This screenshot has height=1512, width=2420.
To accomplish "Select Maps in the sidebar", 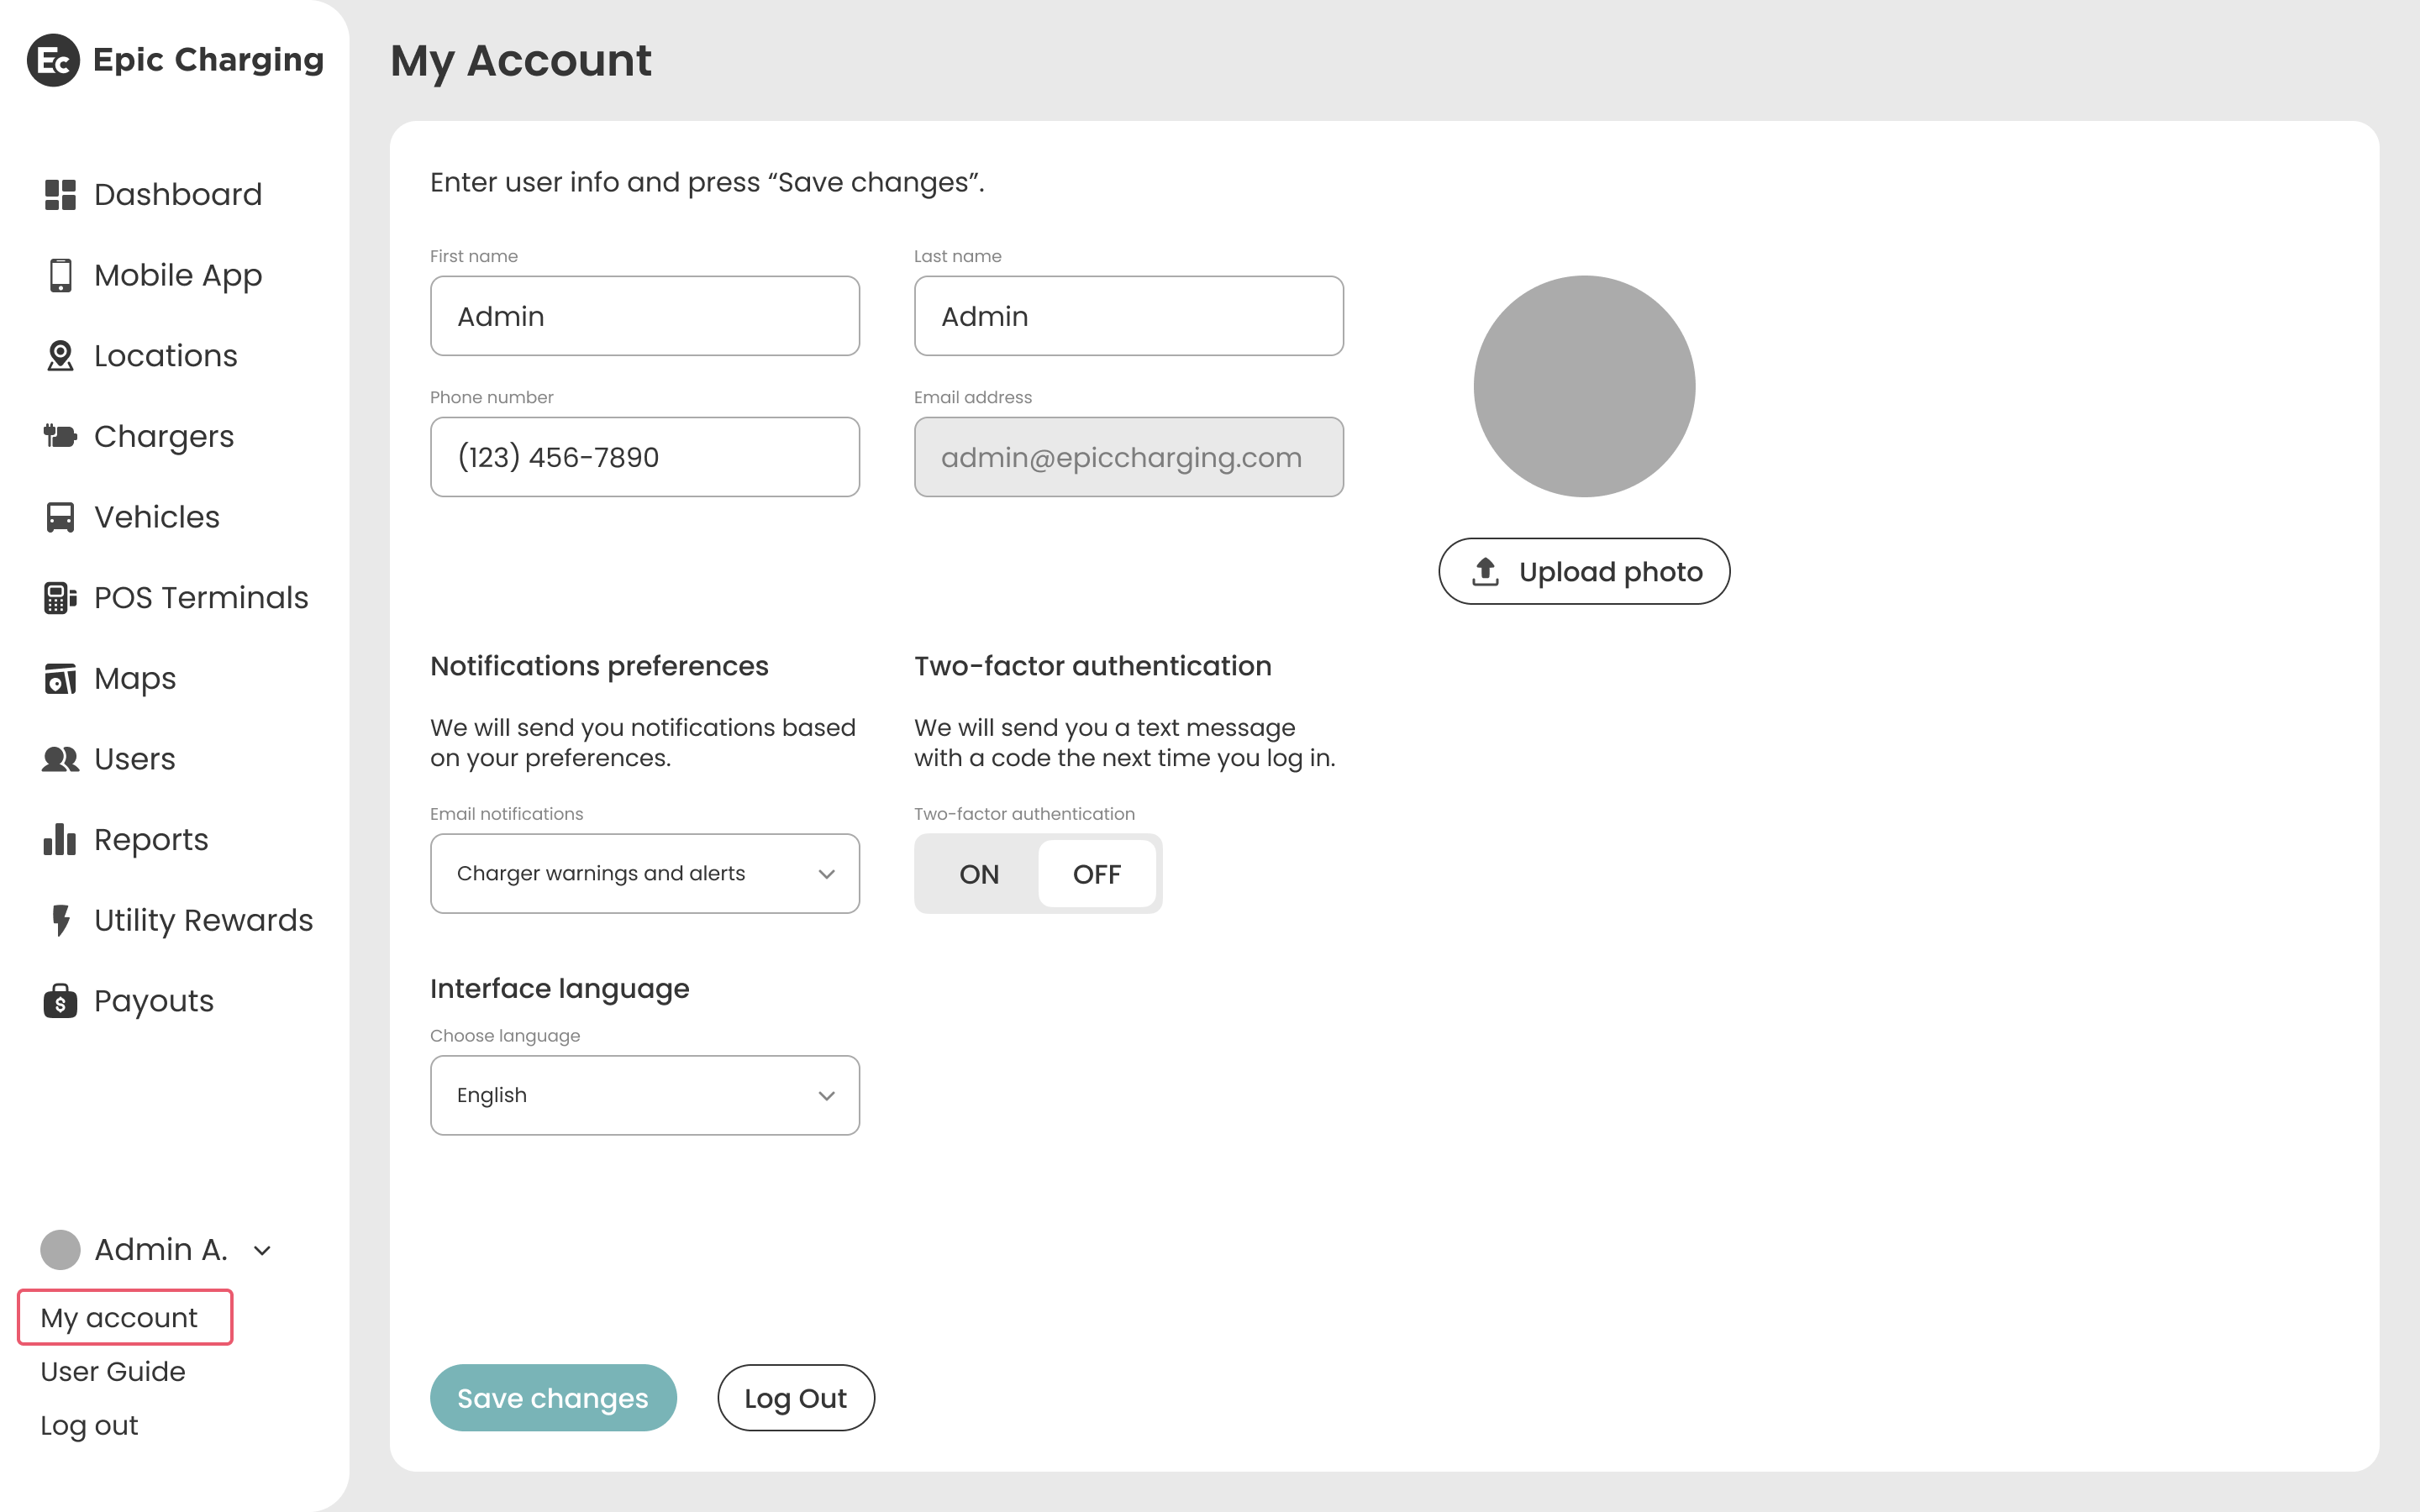I will (135, 679).
